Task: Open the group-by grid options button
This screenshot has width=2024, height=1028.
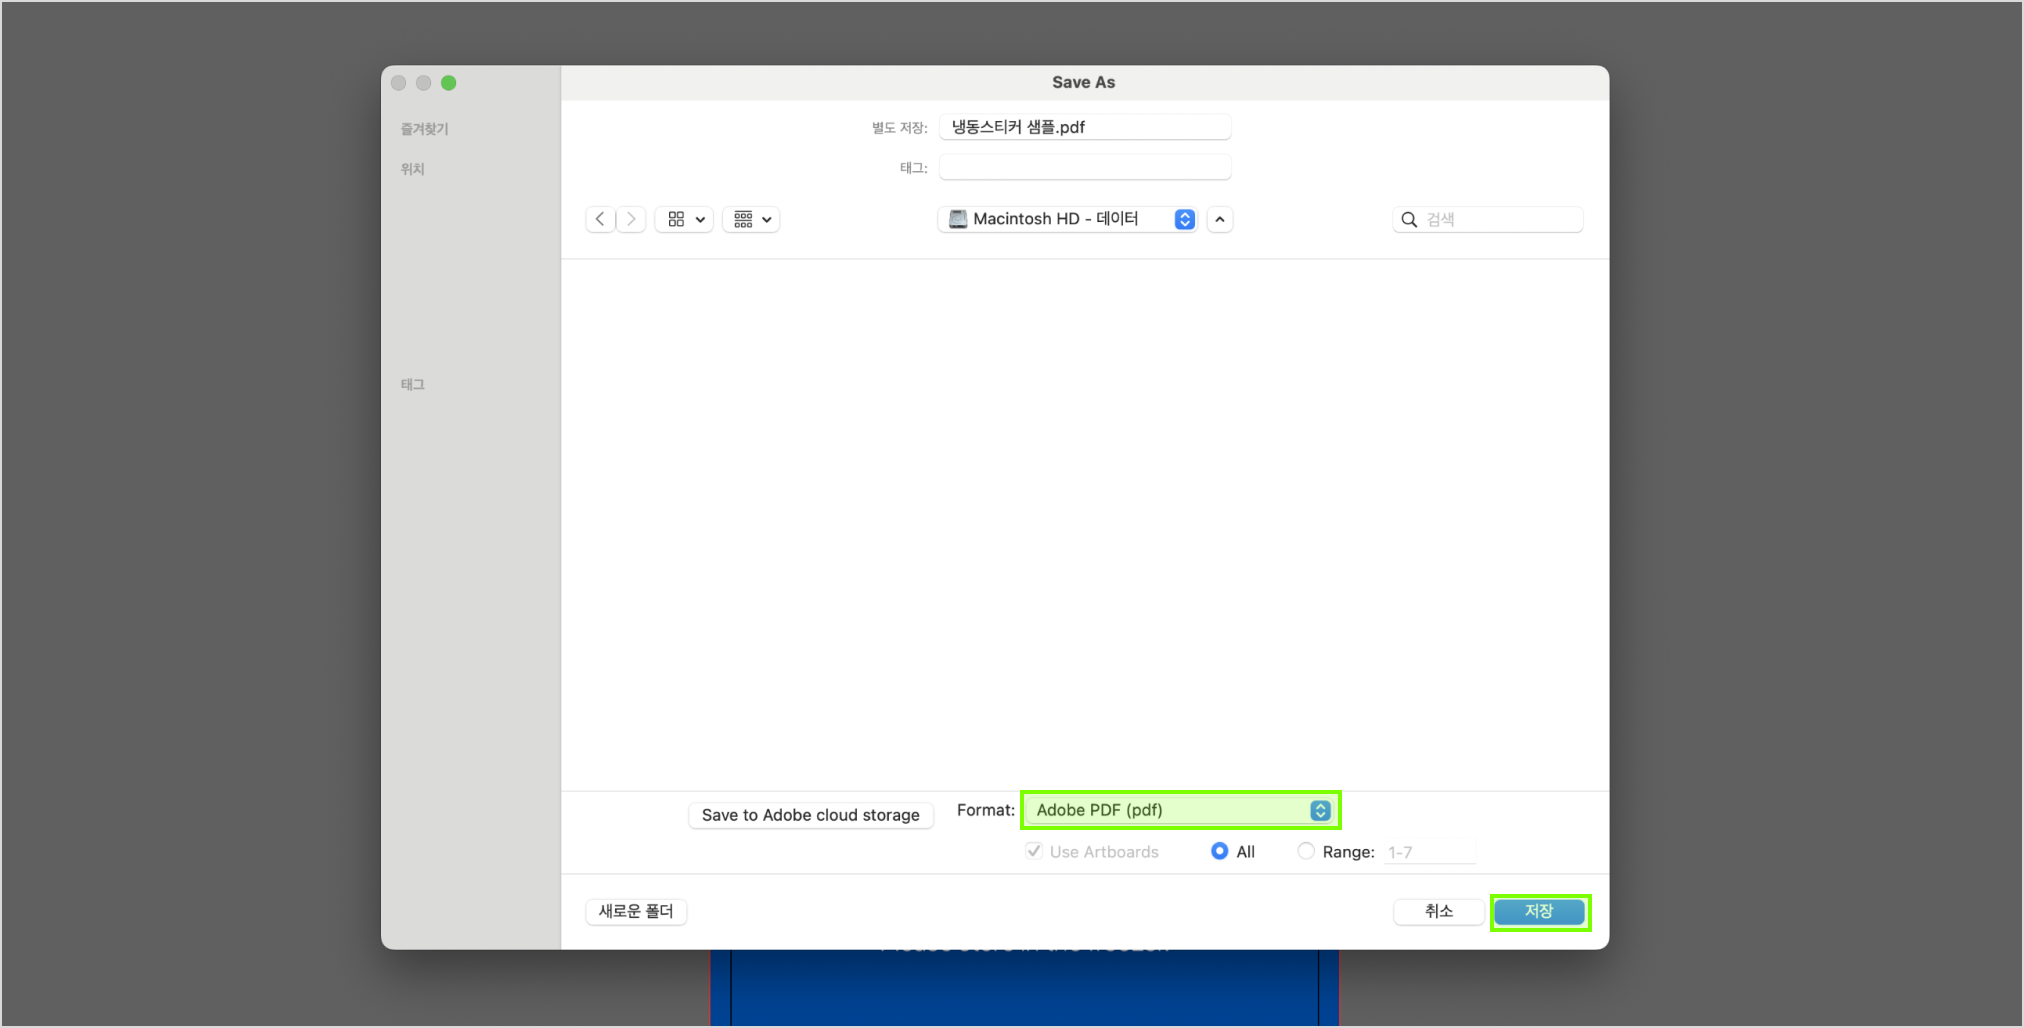Action: pos(751,219)
